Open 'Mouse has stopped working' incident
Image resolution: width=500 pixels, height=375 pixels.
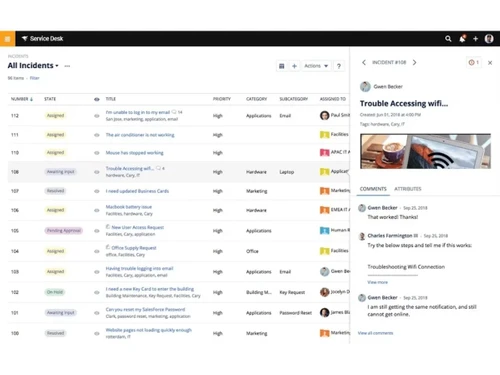coord(134,153)
